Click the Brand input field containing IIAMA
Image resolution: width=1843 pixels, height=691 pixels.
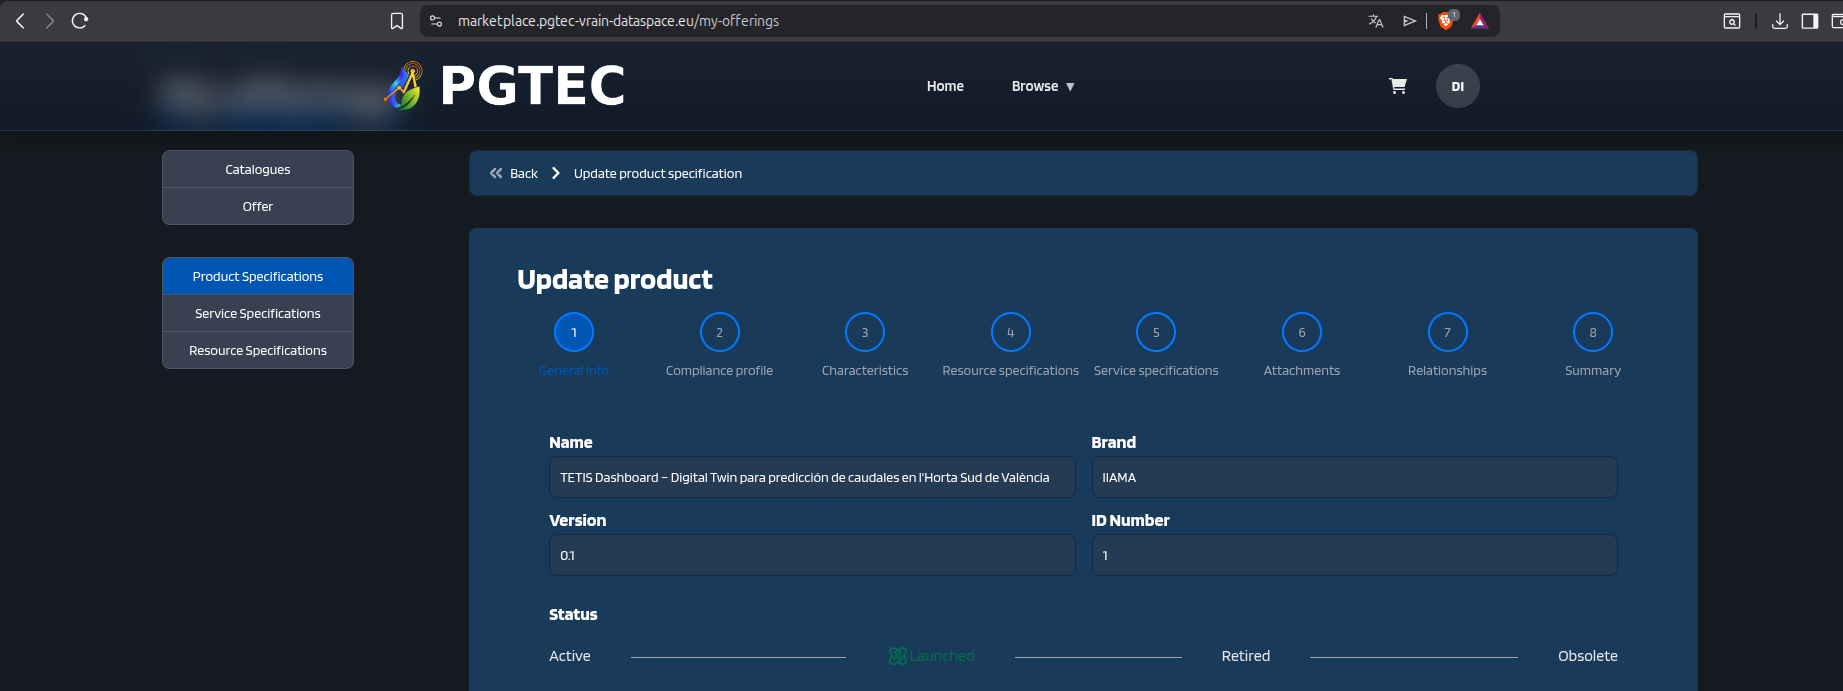1354,477
